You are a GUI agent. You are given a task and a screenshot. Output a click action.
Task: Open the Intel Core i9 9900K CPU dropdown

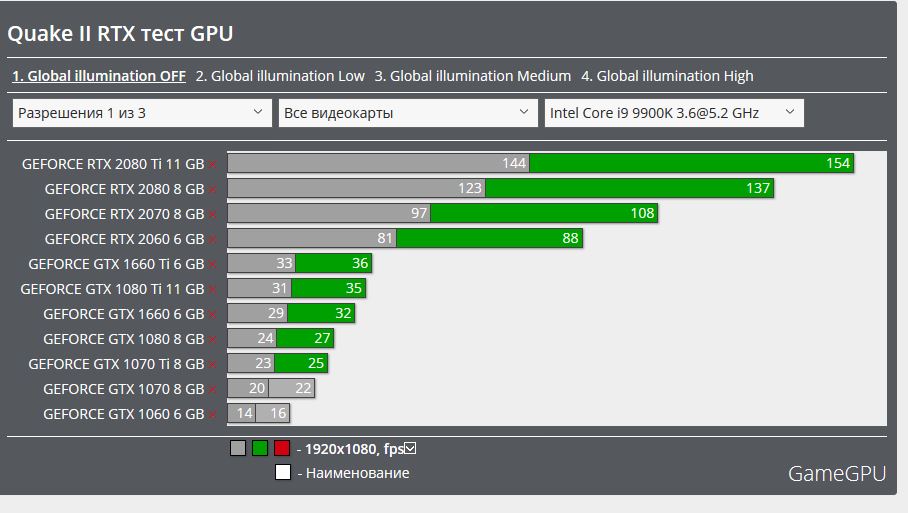coord(673,113)
